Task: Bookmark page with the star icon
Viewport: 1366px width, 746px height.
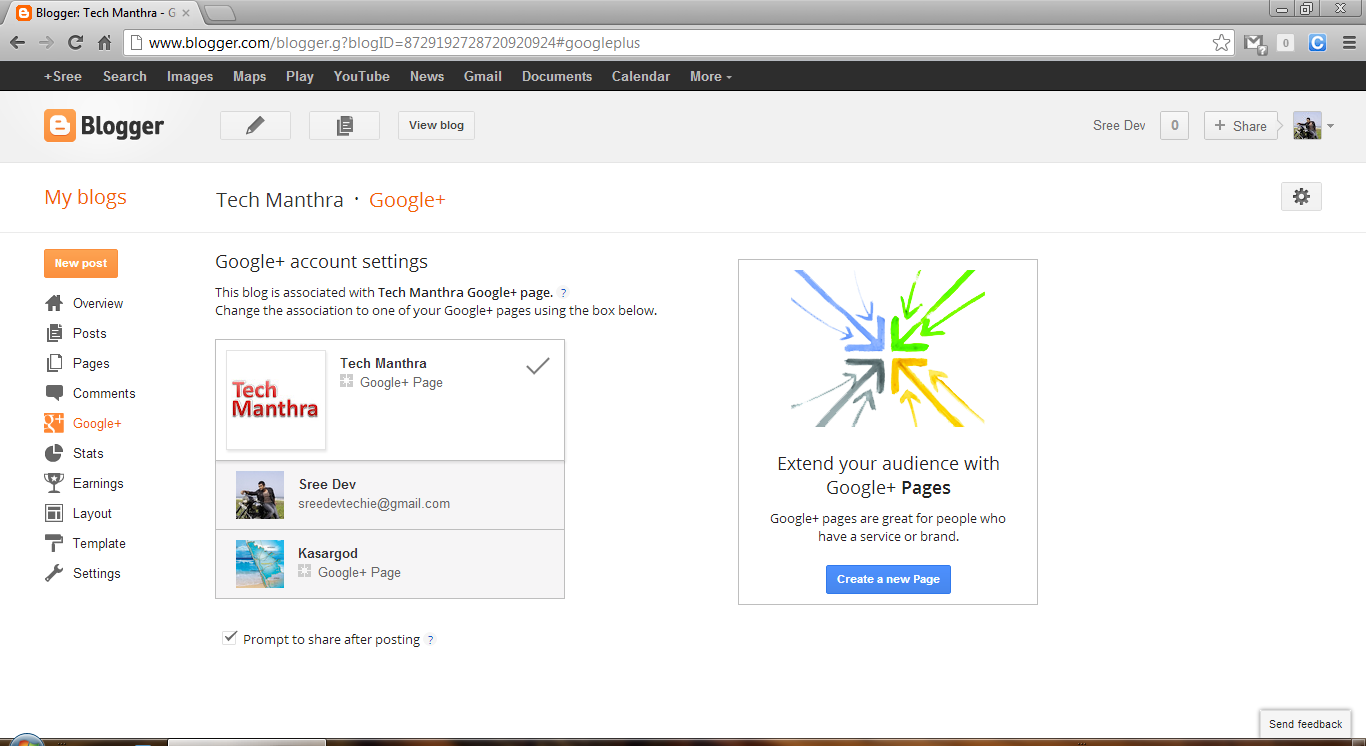Action: coord(1221,43)
